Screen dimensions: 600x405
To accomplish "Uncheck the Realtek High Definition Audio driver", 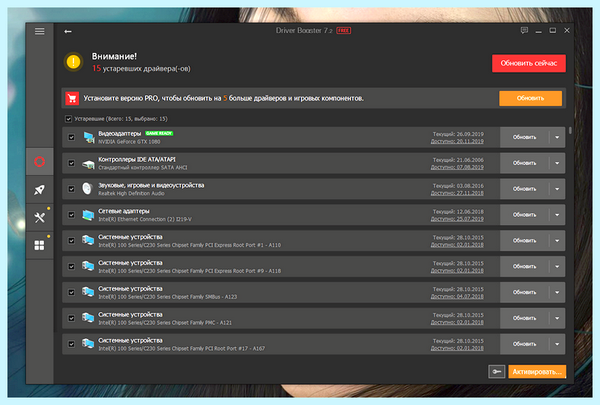I will [x=72, y=189].
